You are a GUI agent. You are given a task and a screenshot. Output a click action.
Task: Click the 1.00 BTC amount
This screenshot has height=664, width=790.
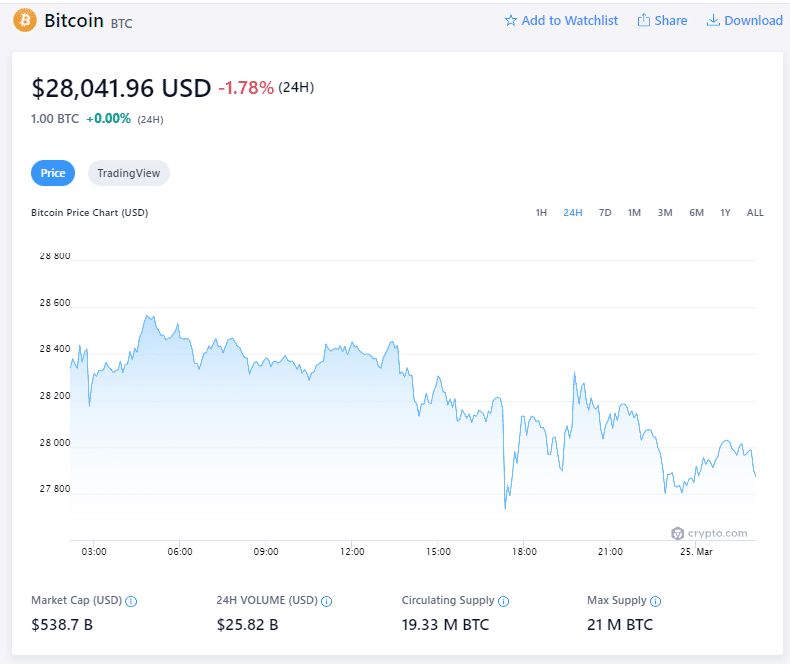(55, 119)
